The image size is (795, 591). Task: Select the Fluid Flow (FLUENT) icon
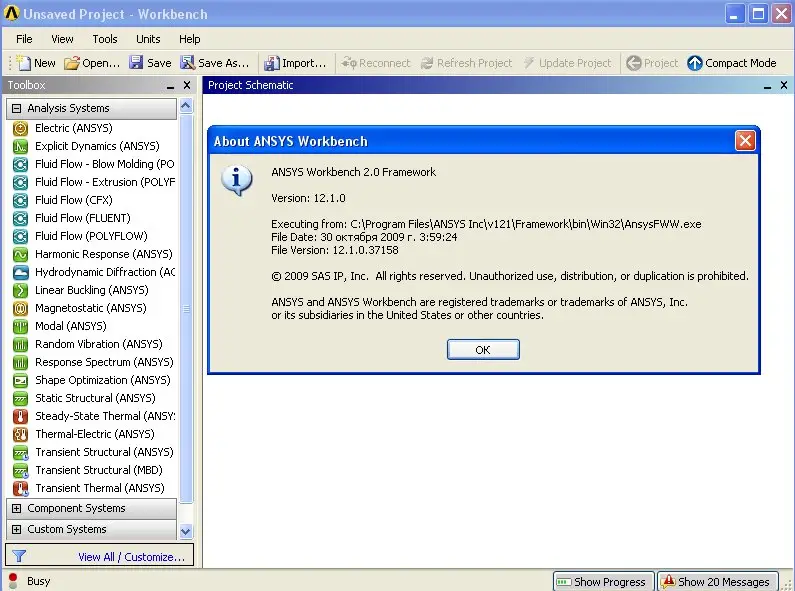(20, 218)
